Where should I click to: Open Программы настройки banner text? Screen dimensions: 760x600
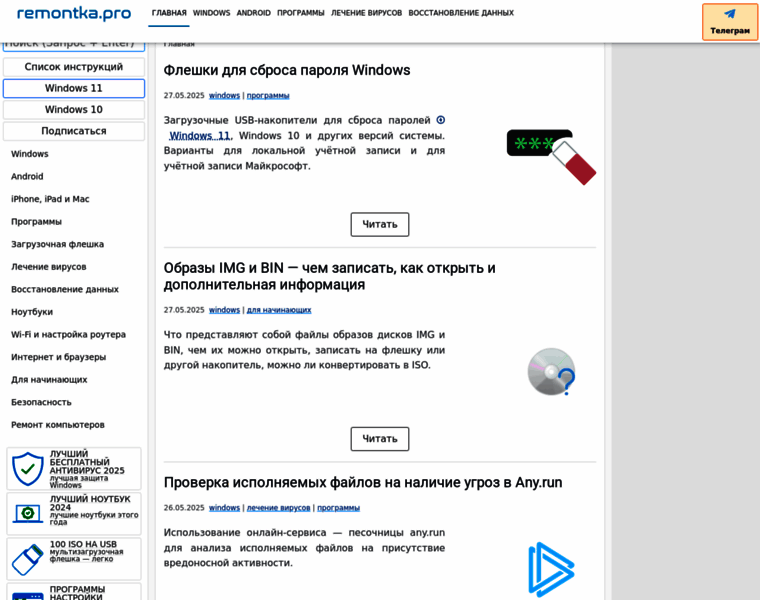click(x=77, y=593)
